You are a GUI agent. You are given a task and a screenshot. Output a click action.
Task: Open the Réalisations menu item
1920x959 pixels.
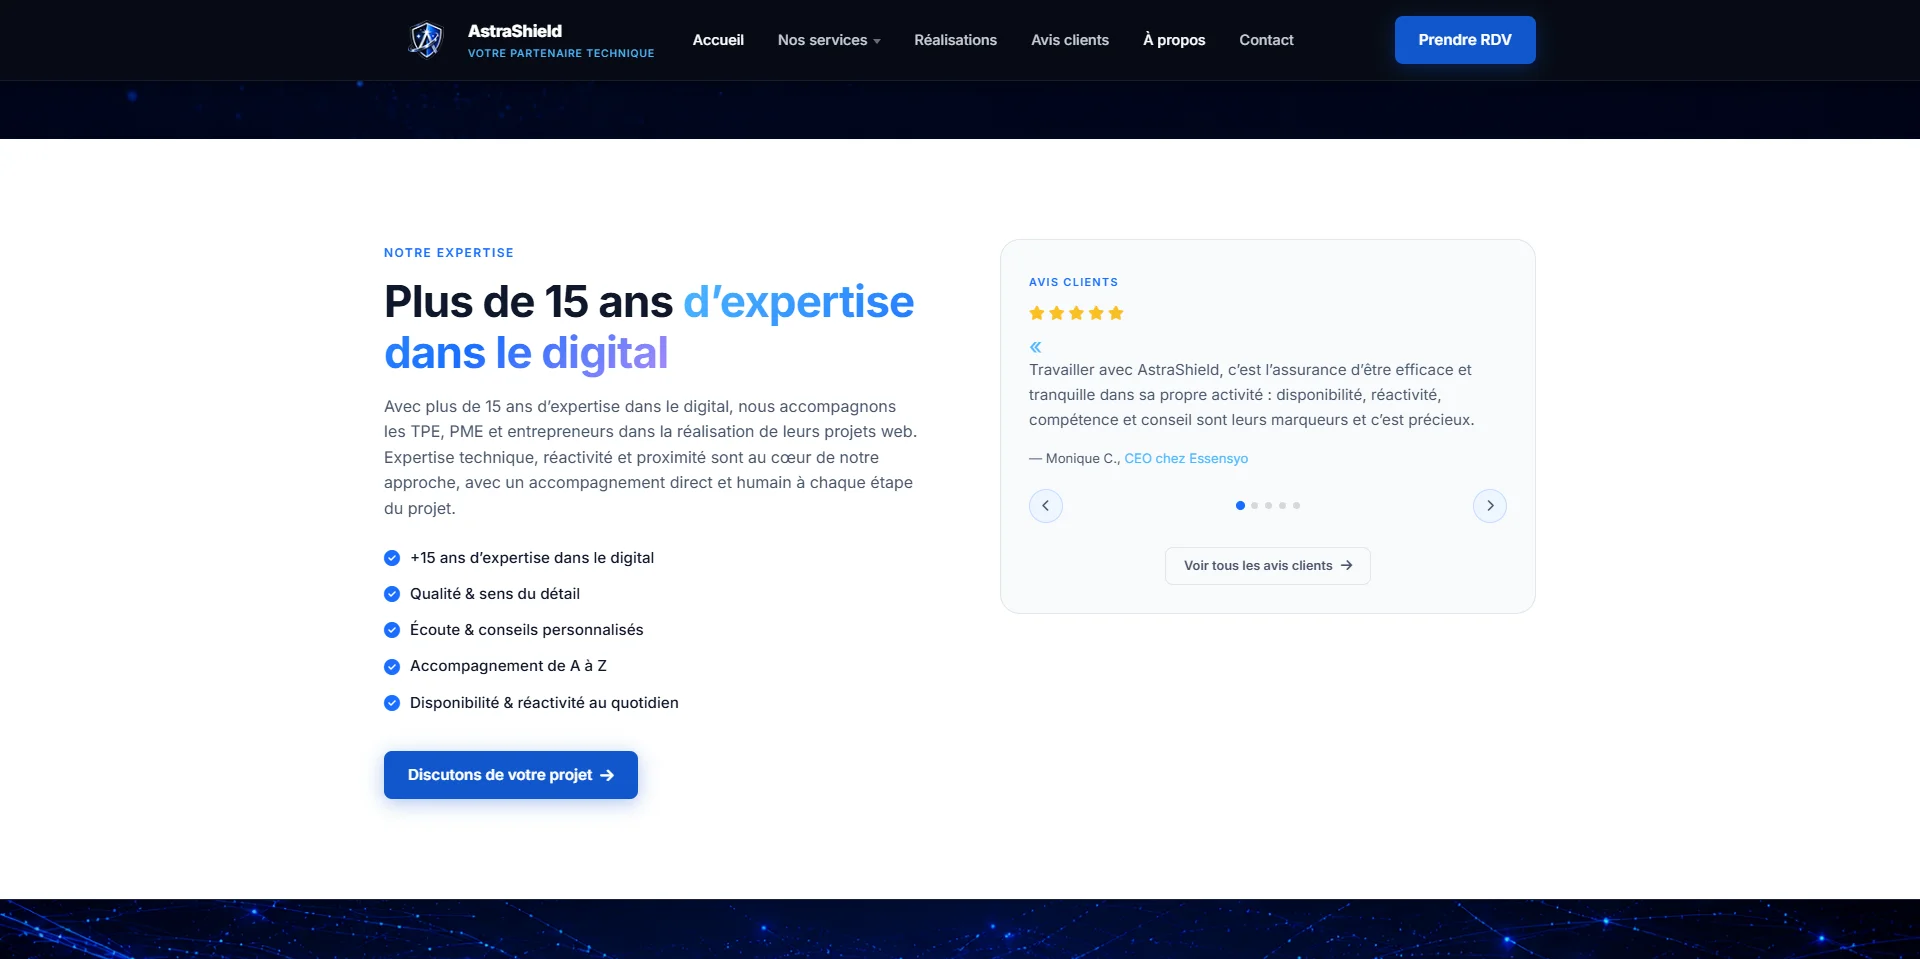pyautogui.click(x=955, y=40)
